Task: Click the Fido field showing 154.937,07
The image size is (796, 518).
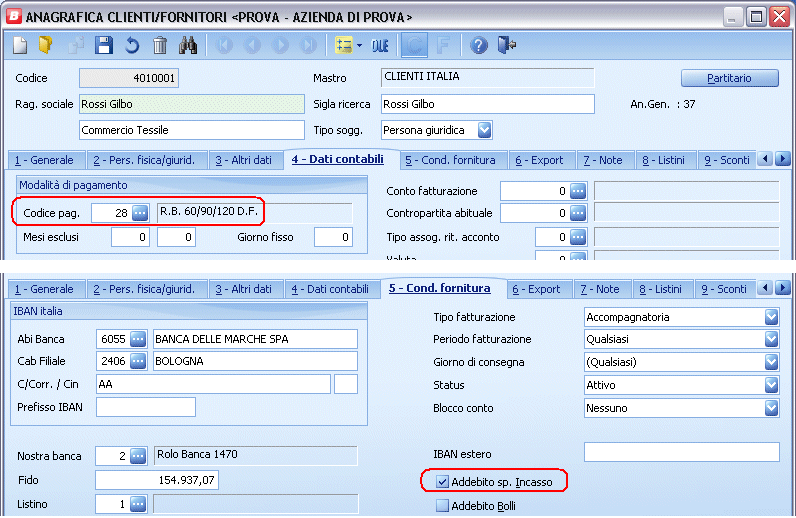Action: click(x=157, y=480)
